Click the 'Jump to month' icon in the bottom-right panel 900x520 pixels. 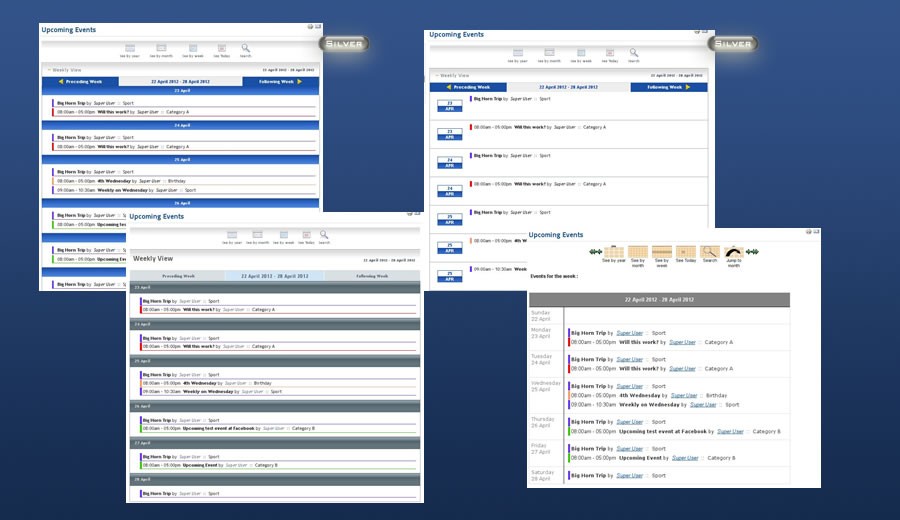(735, 252)
